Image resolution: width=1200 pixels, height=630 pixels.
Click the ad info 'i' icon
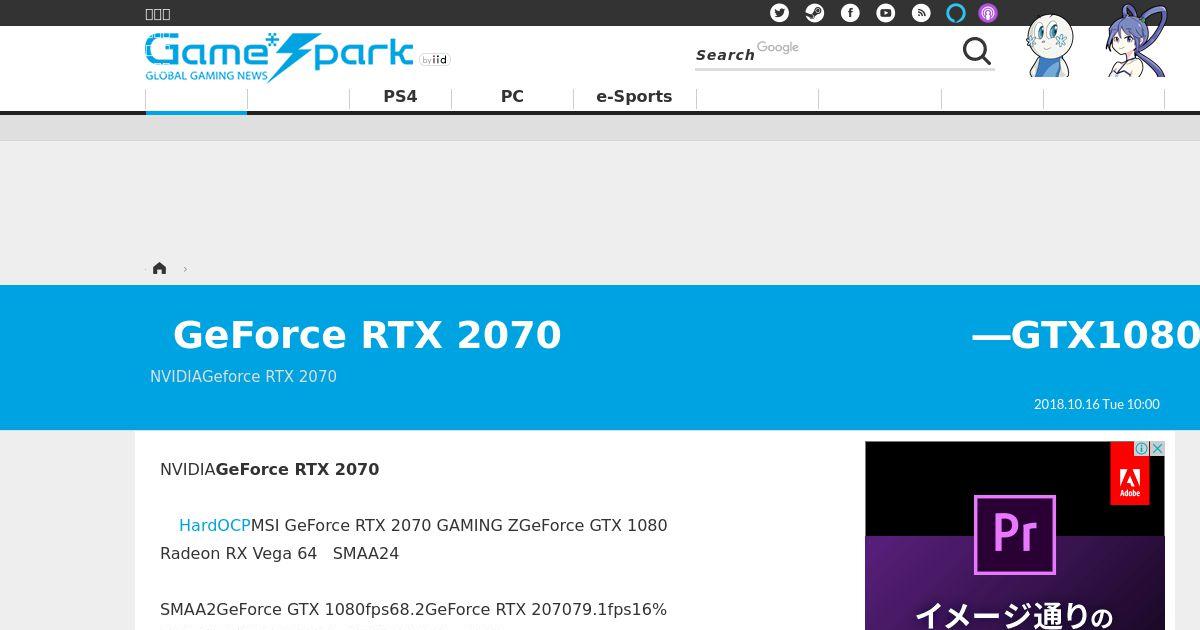[1141, 449]
